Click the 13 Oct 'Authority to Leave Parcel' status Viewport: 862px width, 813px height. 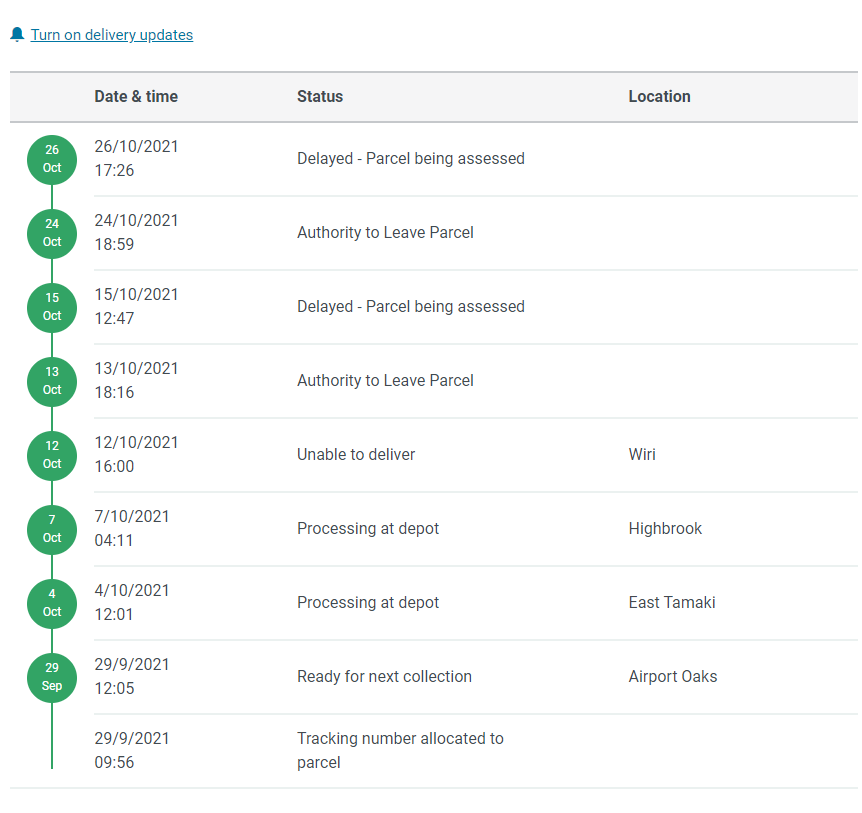click(385, 380)
